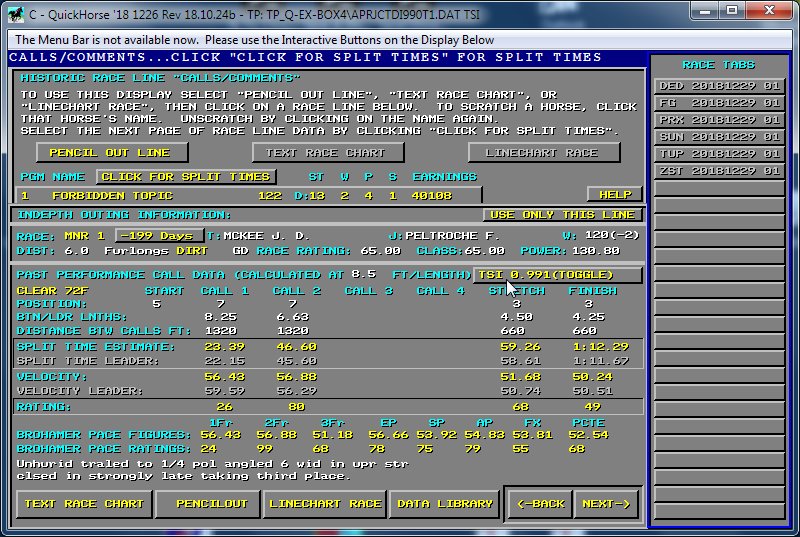The image size is (800, 537).
Task: Click the stretch velocity 51.68
Action: (520, 377)
